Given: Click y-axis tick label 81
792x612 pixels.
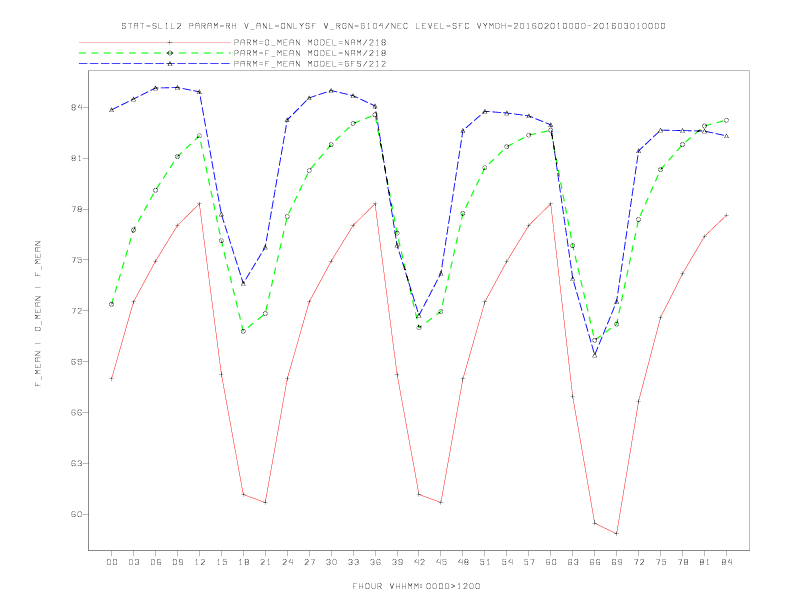Looking at the screenshot, I should point(77,159).
